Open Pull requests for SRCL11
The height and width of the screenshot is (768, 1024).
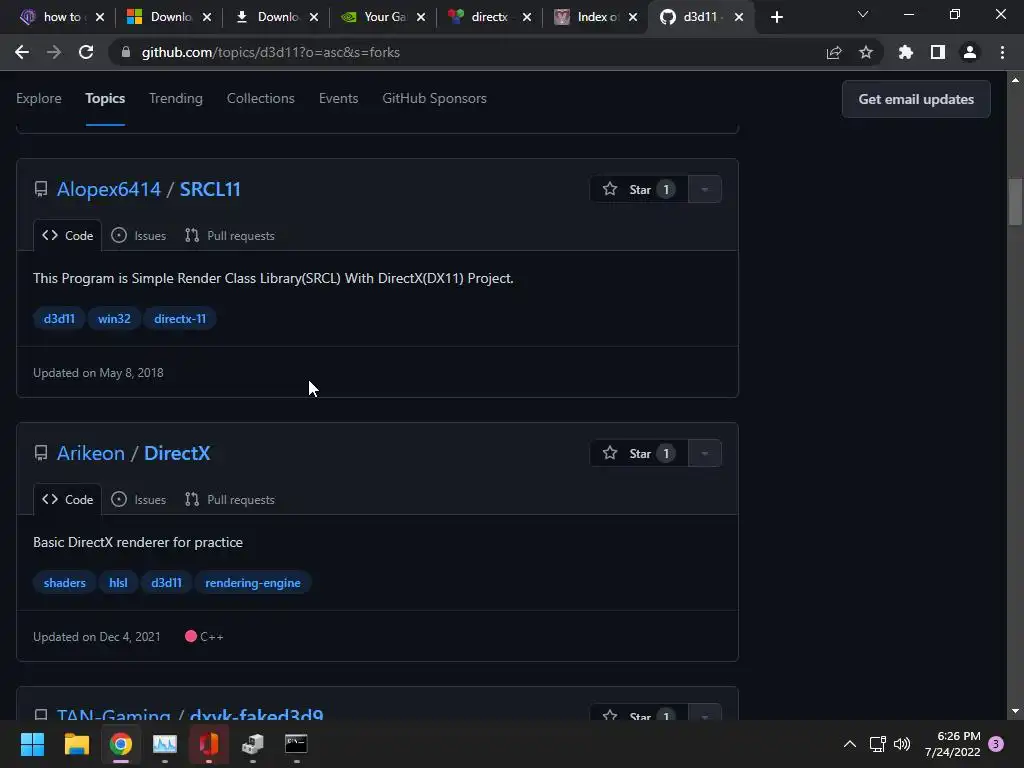point(230,236)
